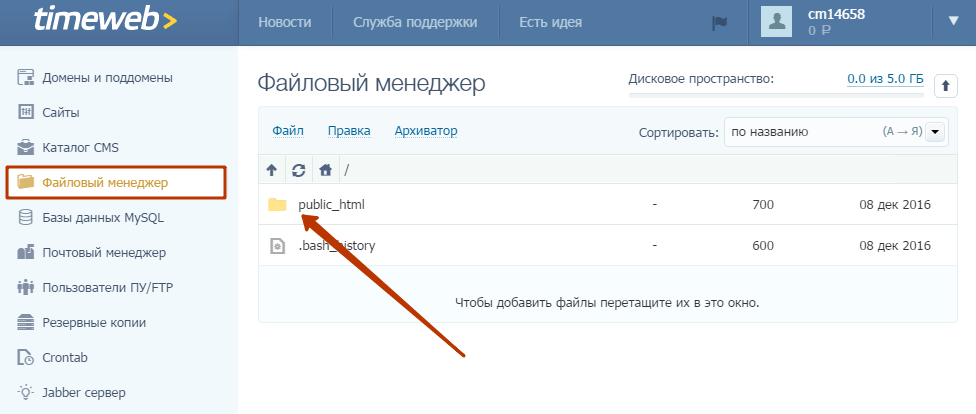The height and width of the screenshot is (414, 976).
Task: Click the flag icon in top bar
Action: [719, 22]
